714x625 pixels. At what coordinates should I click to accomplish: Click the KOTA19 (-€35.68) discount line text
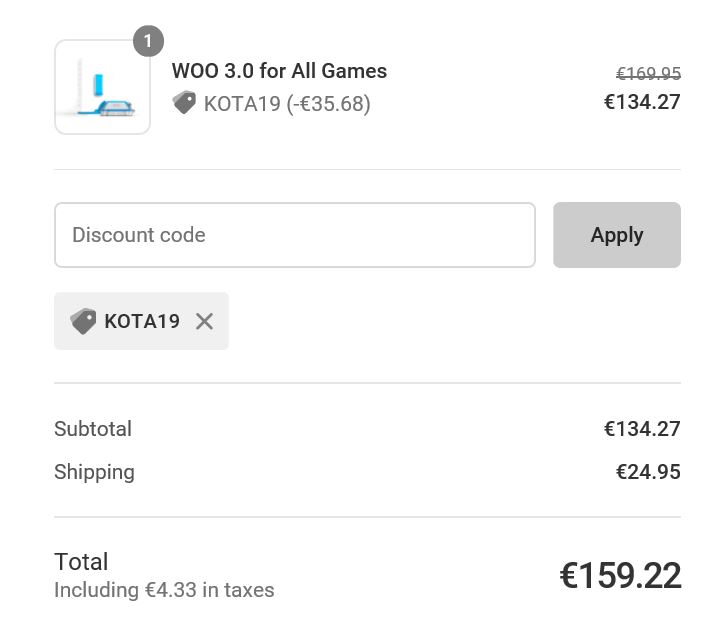pos(287,104)
